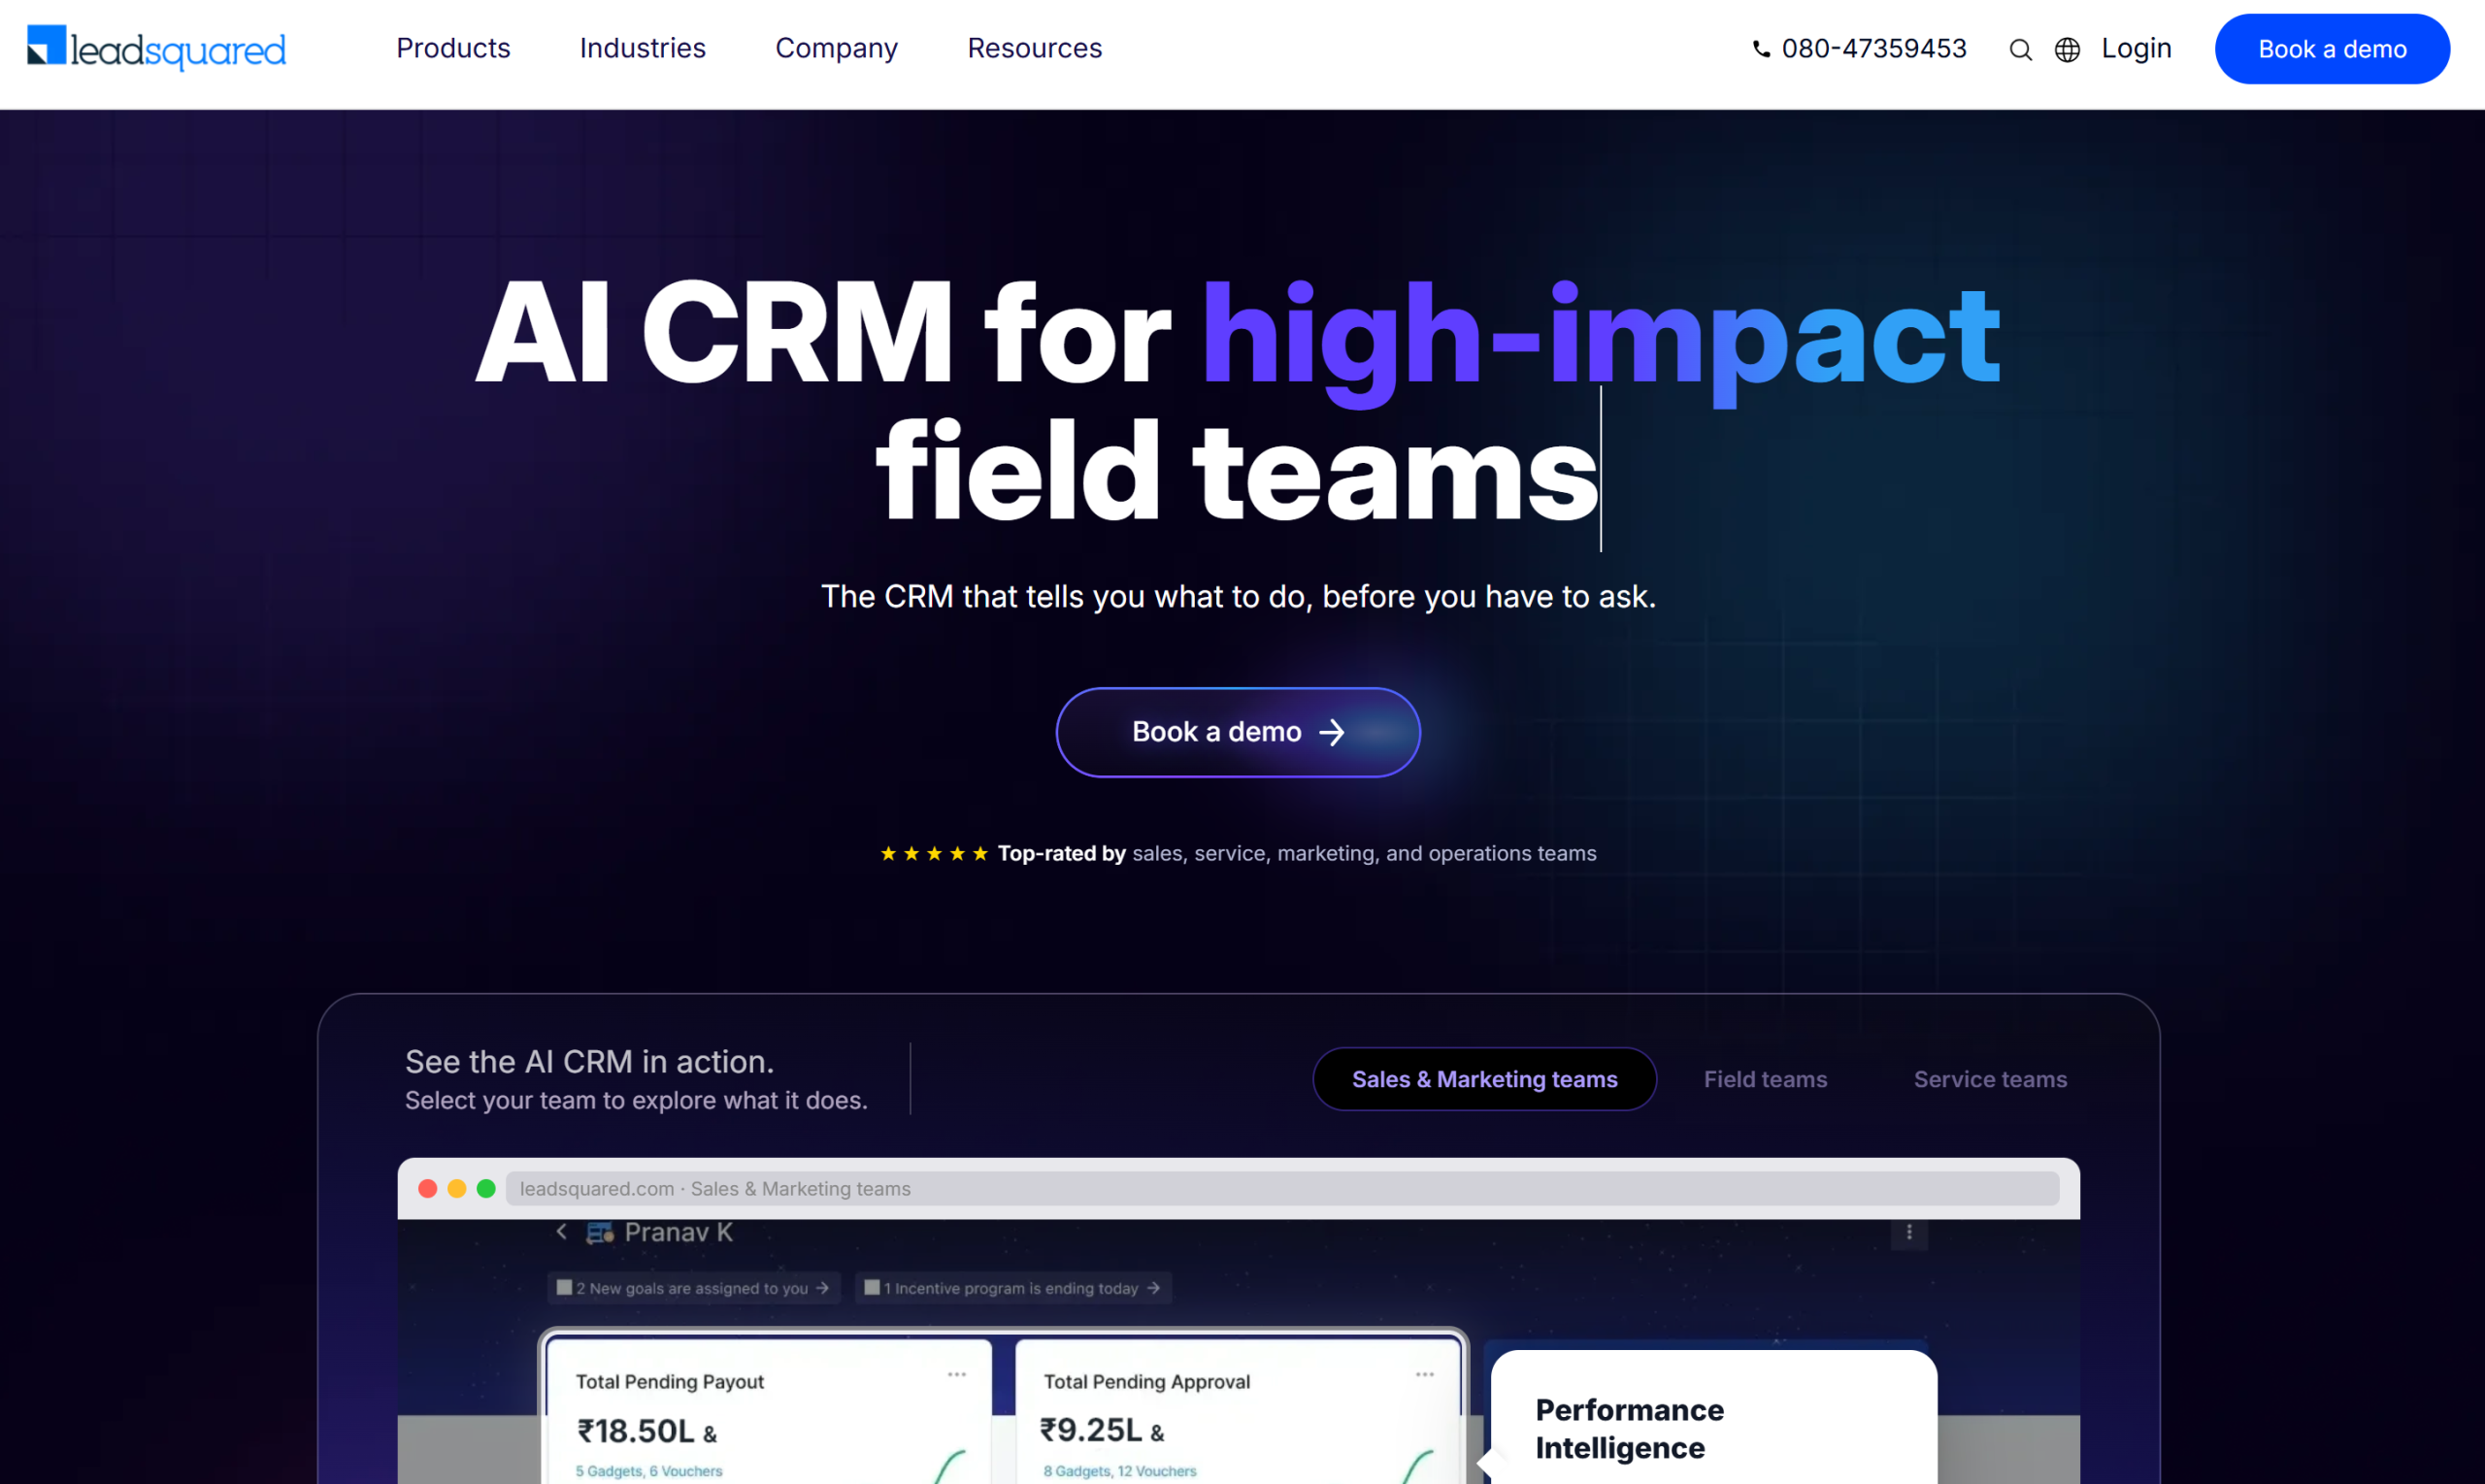Click the 'See the AI CRM in action.' heading
The height and width of the screenshot is (1484, 2485).
point(589,1061)
